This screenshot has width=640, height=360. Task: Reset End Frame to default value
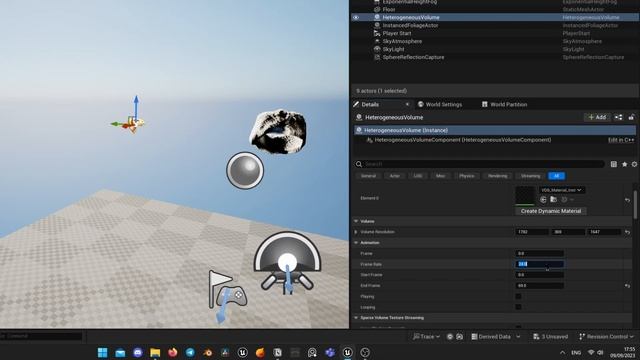(627, 286)
